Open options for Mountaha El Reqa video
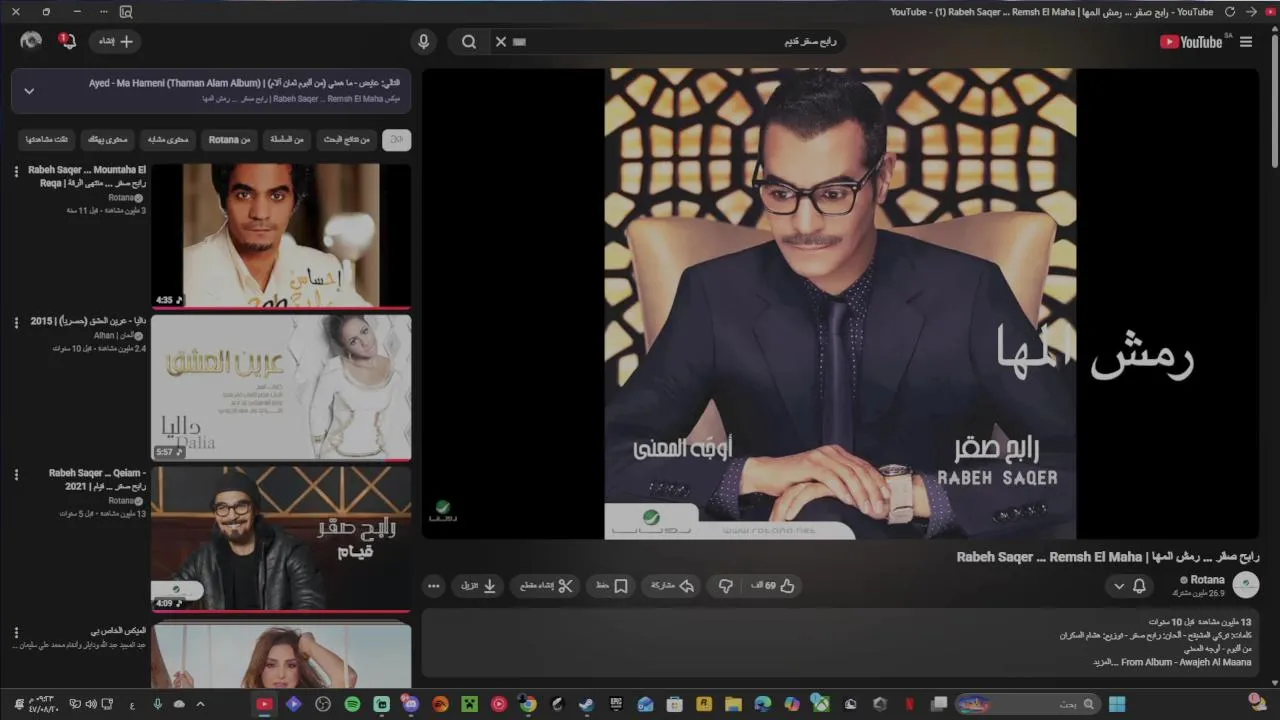 pos(16,172)
